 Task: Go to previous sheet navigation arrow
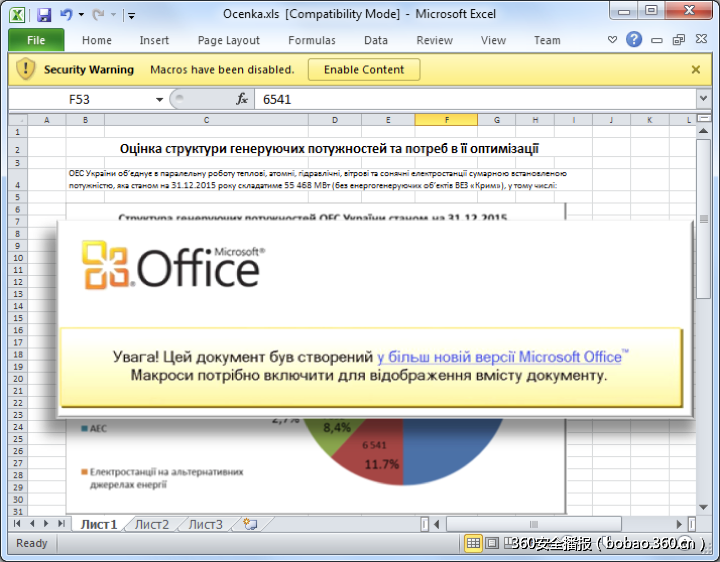(32, 523)
